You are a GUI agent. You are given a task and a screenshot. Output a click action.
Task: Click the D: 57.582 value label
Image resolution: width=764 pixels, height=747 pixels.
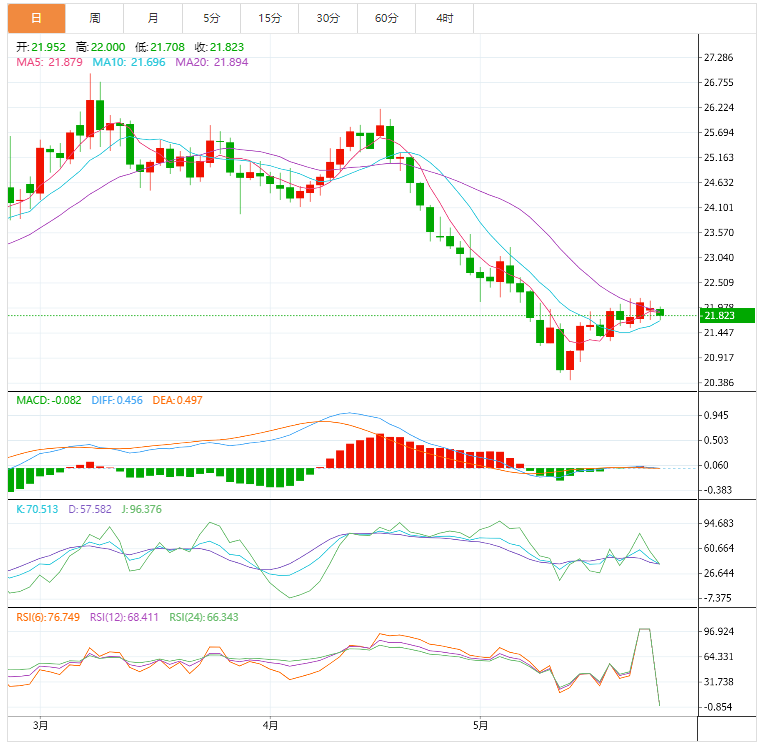tap(90, 510)
